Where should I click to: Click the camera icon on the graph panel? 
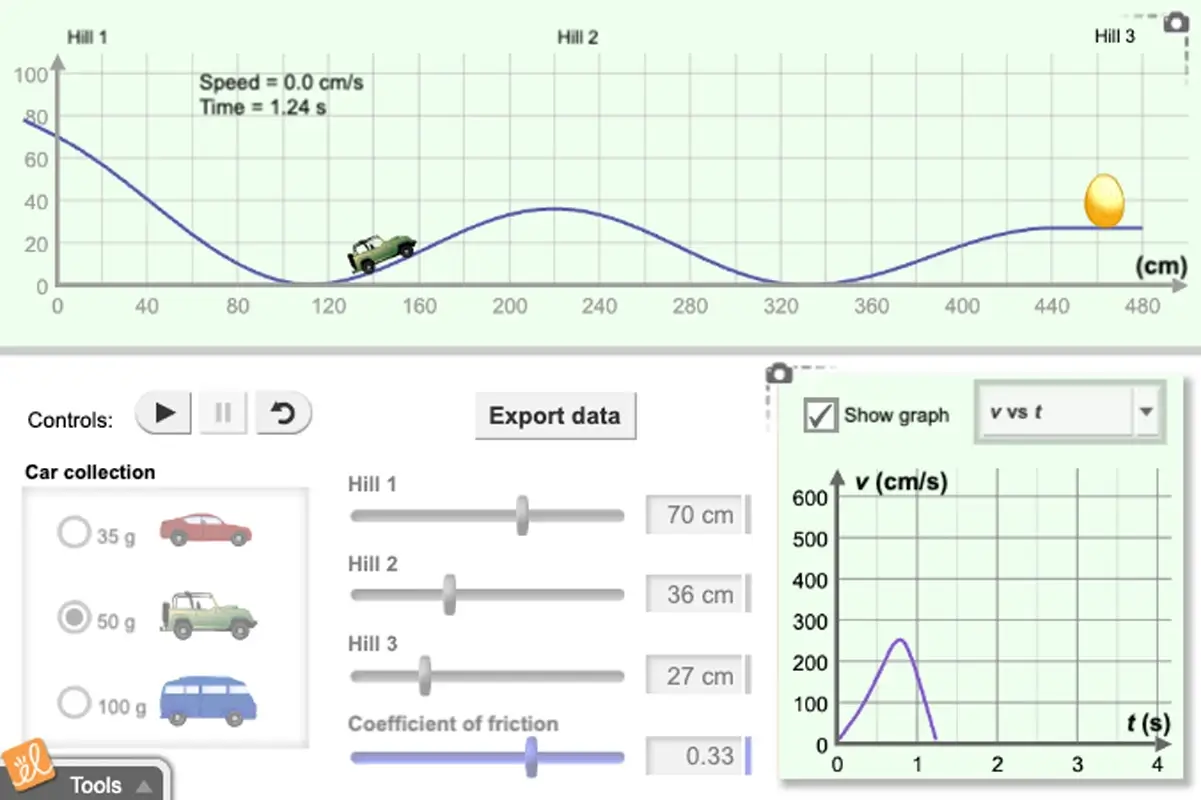[779, 372]
